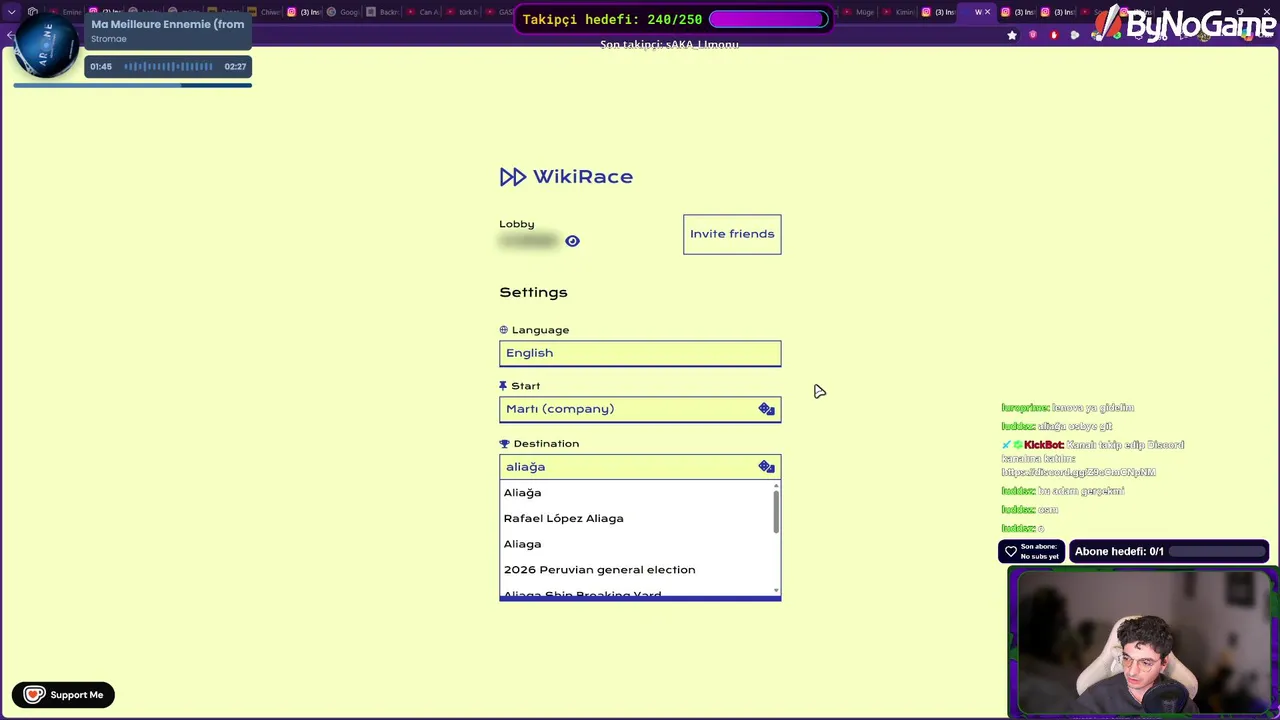1280x720 pixels.
Task: Open the Discord link in KickBot chat message
Action: [x=1078, y=472]
